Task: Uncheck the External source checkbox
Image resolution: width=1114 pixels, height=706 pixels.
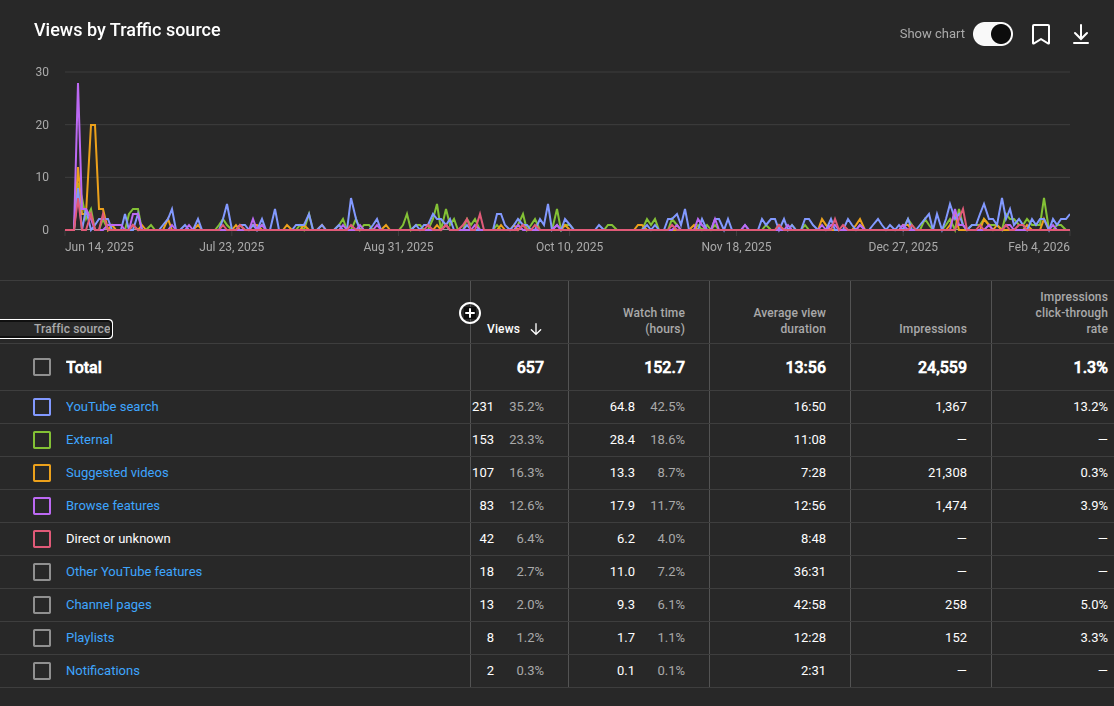Action: [42, 440]
